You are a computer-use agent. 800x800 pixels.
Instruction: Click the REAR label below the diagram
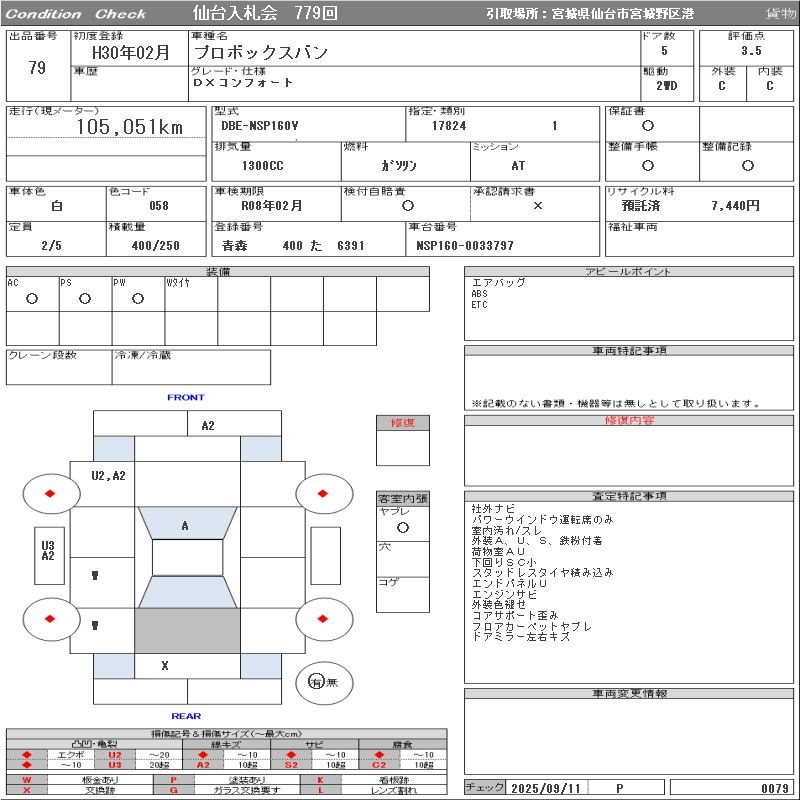point(186,716)
